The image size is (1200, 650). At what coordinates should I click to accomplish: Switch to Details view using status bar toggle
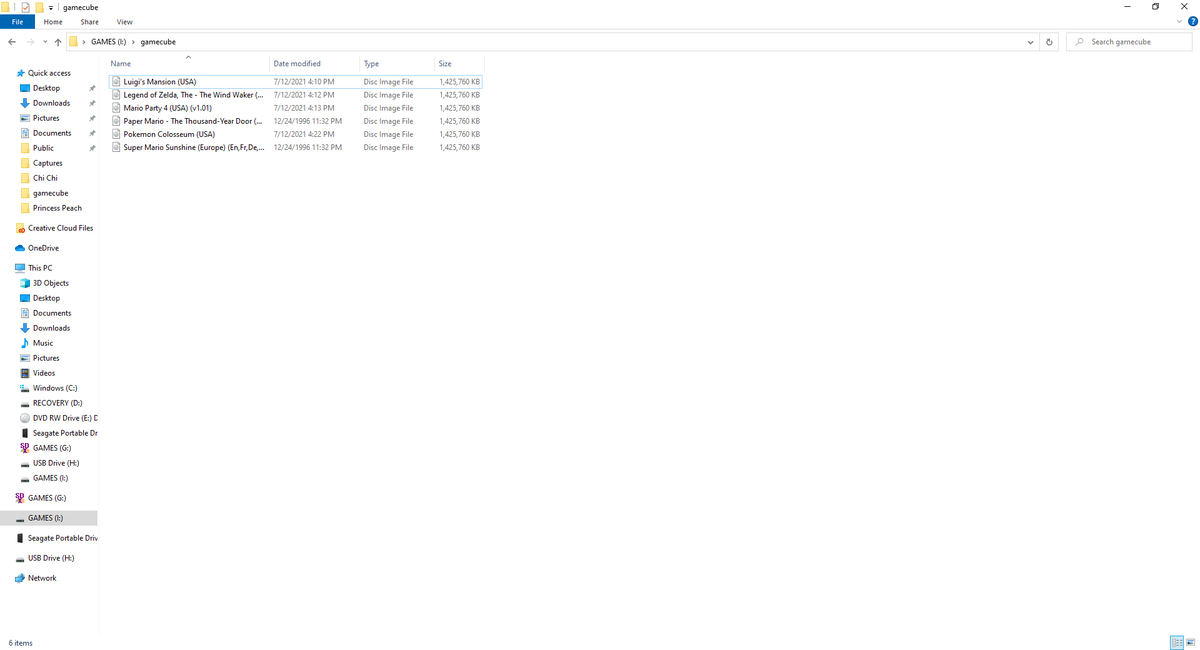(x=1176, y=642)
